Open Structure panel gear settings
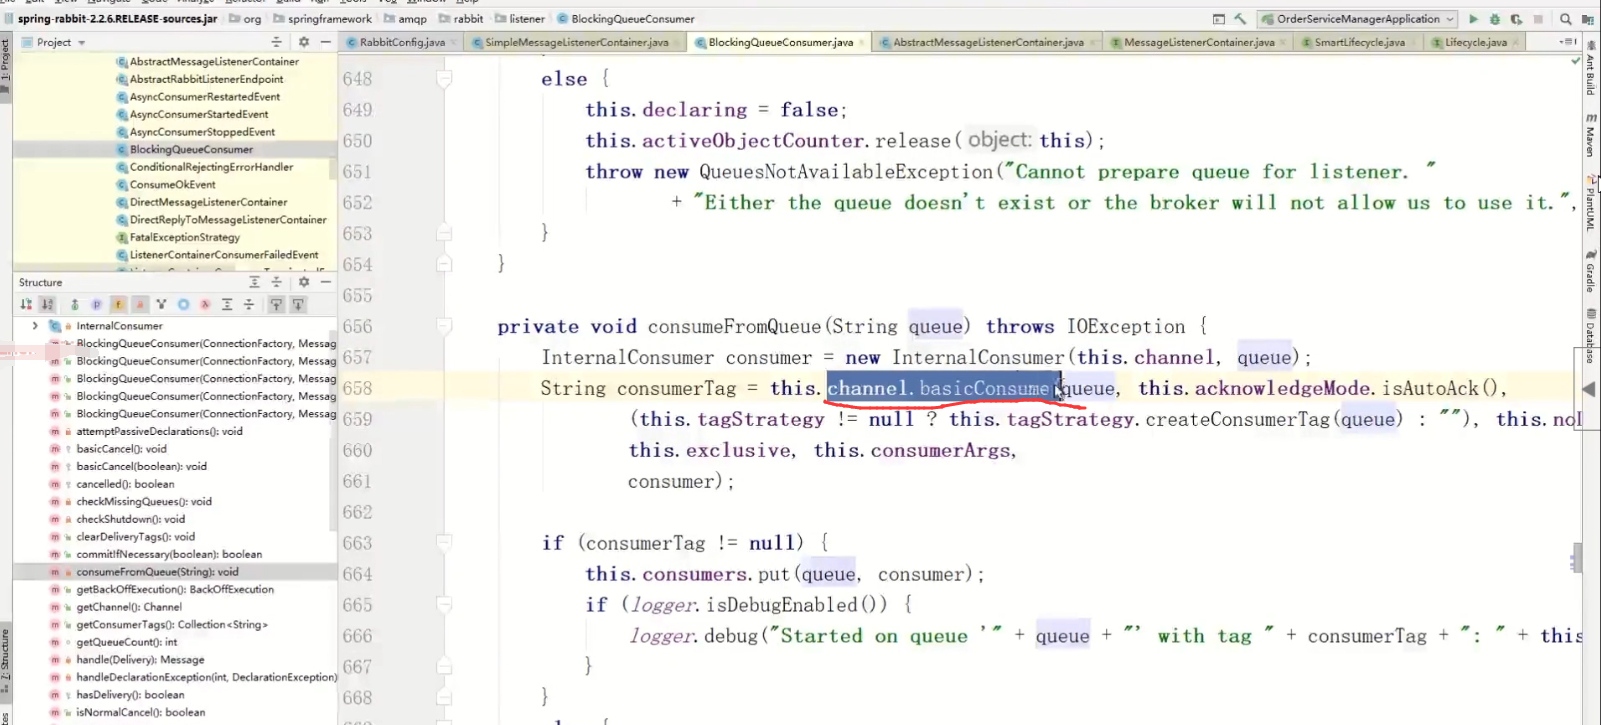 pyautogui.click(x=304, y=282)
